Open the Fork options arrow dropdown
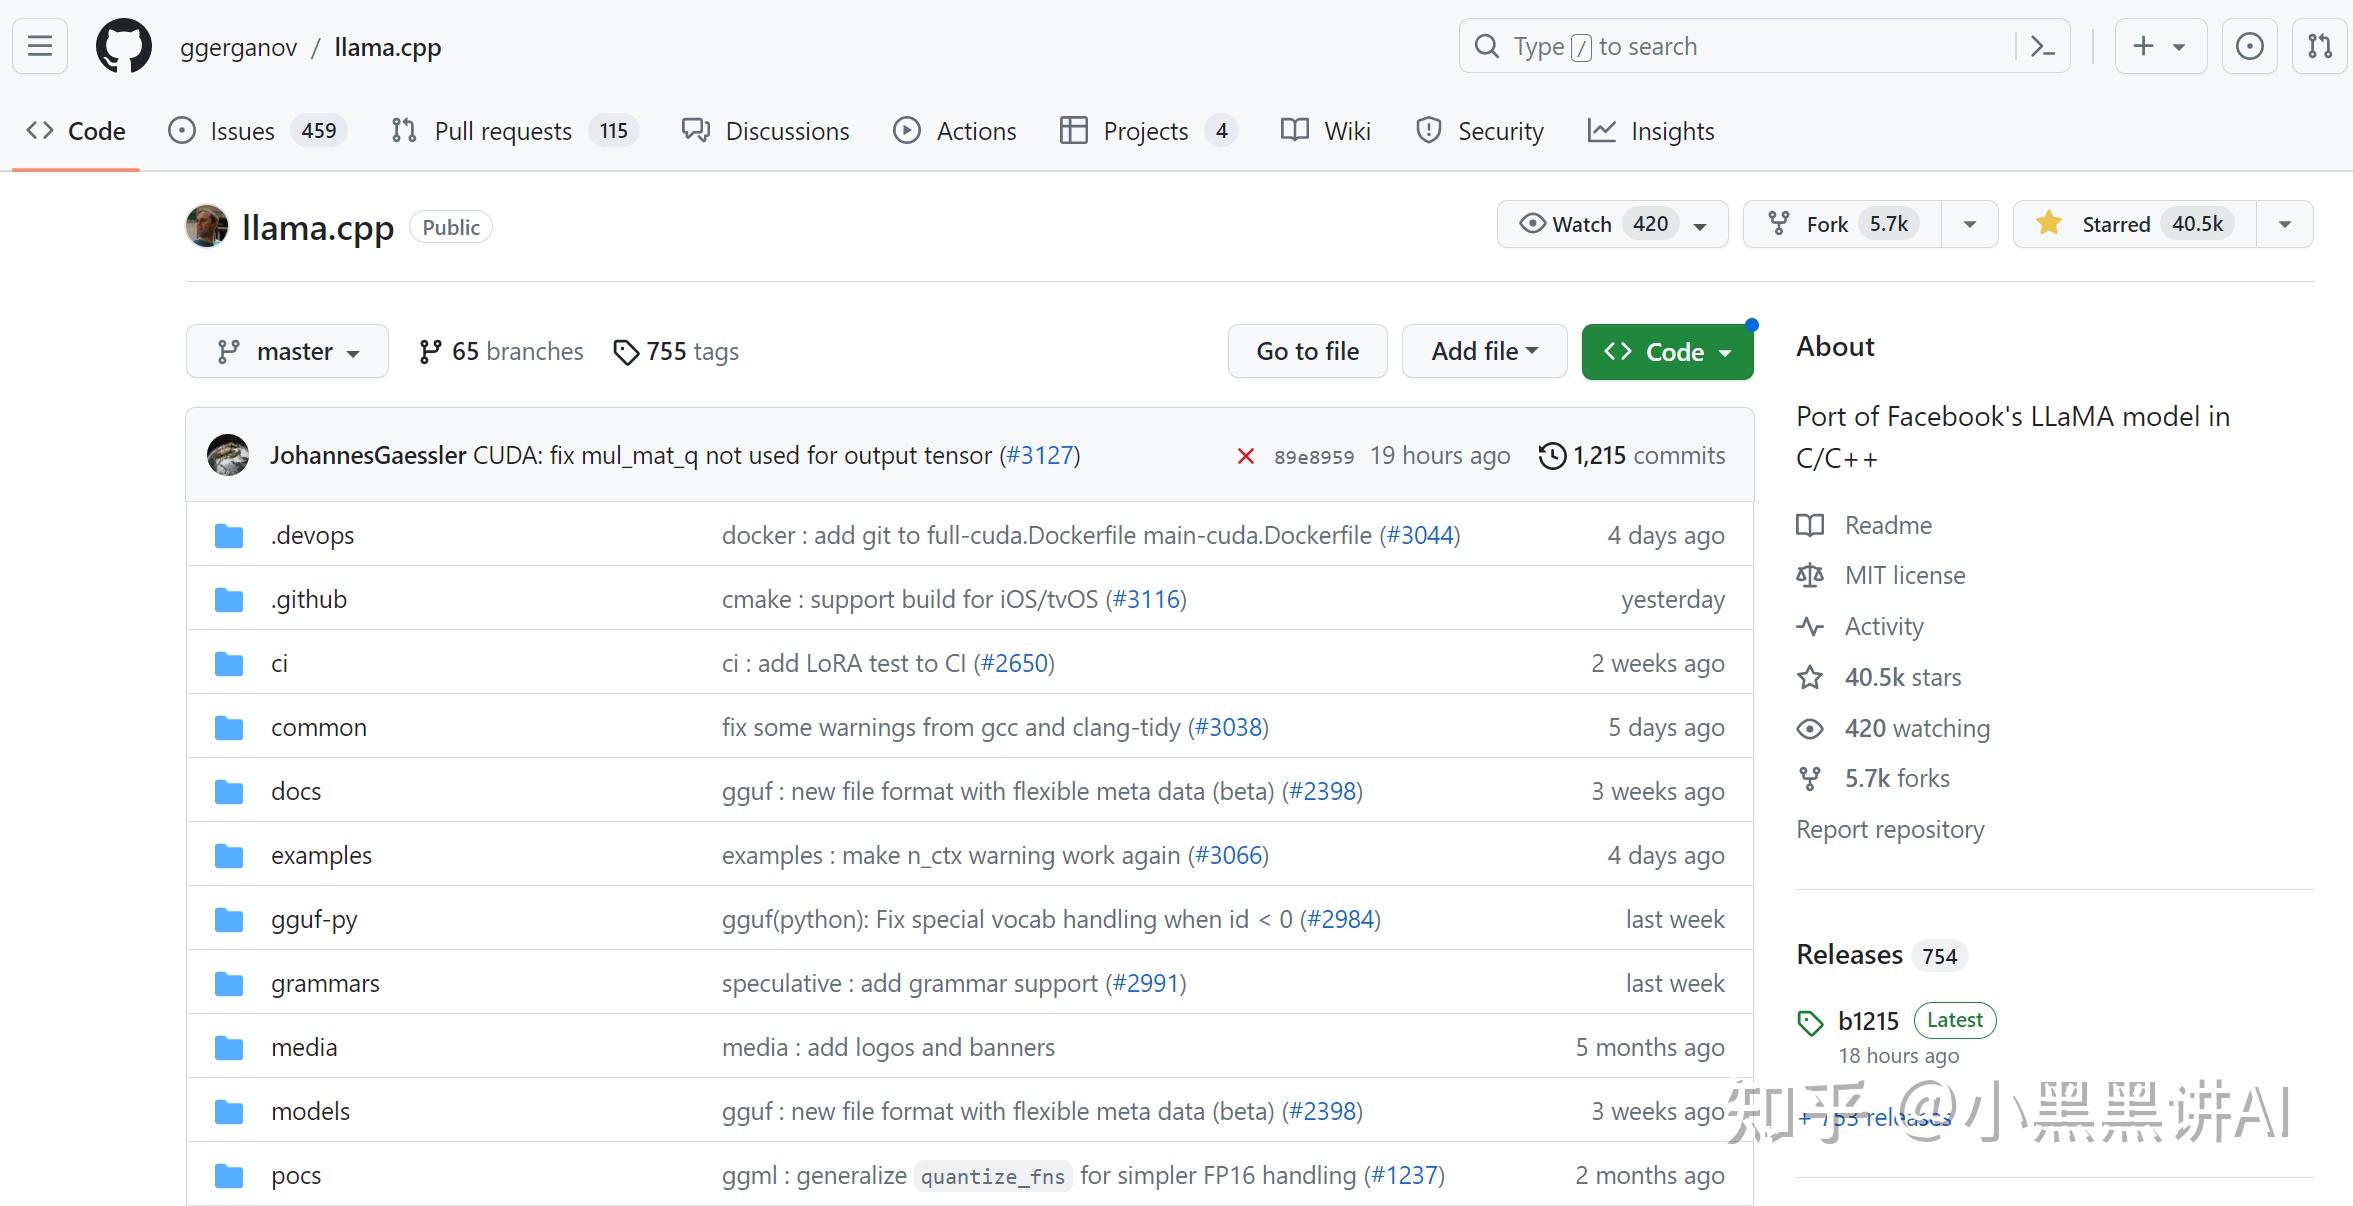The image size is (2353, 1206). 1969,224
